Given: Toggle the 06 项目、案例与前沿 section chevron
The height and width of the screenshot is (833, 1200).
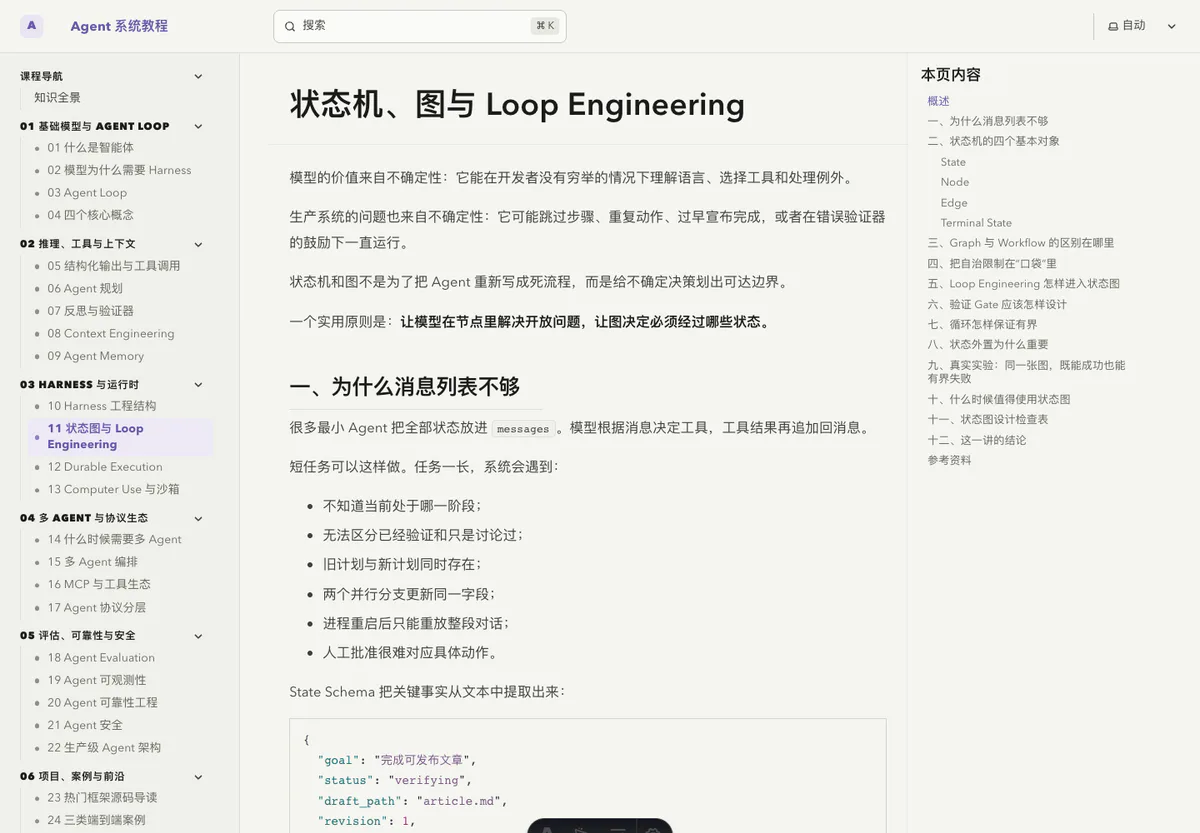Looking at the screenshot, I should click(x=198, y=777).
